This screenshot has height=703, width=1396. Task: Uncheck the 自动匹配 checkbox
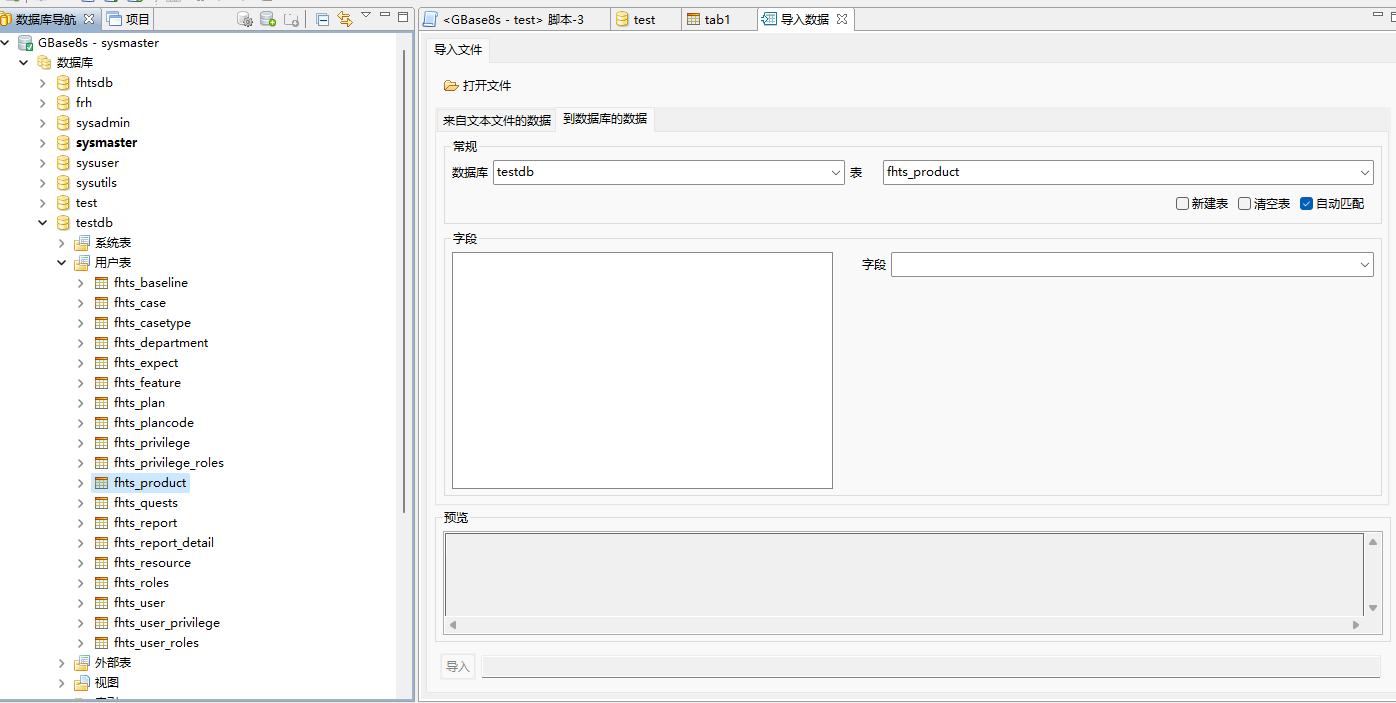(x=1306, y=204)
